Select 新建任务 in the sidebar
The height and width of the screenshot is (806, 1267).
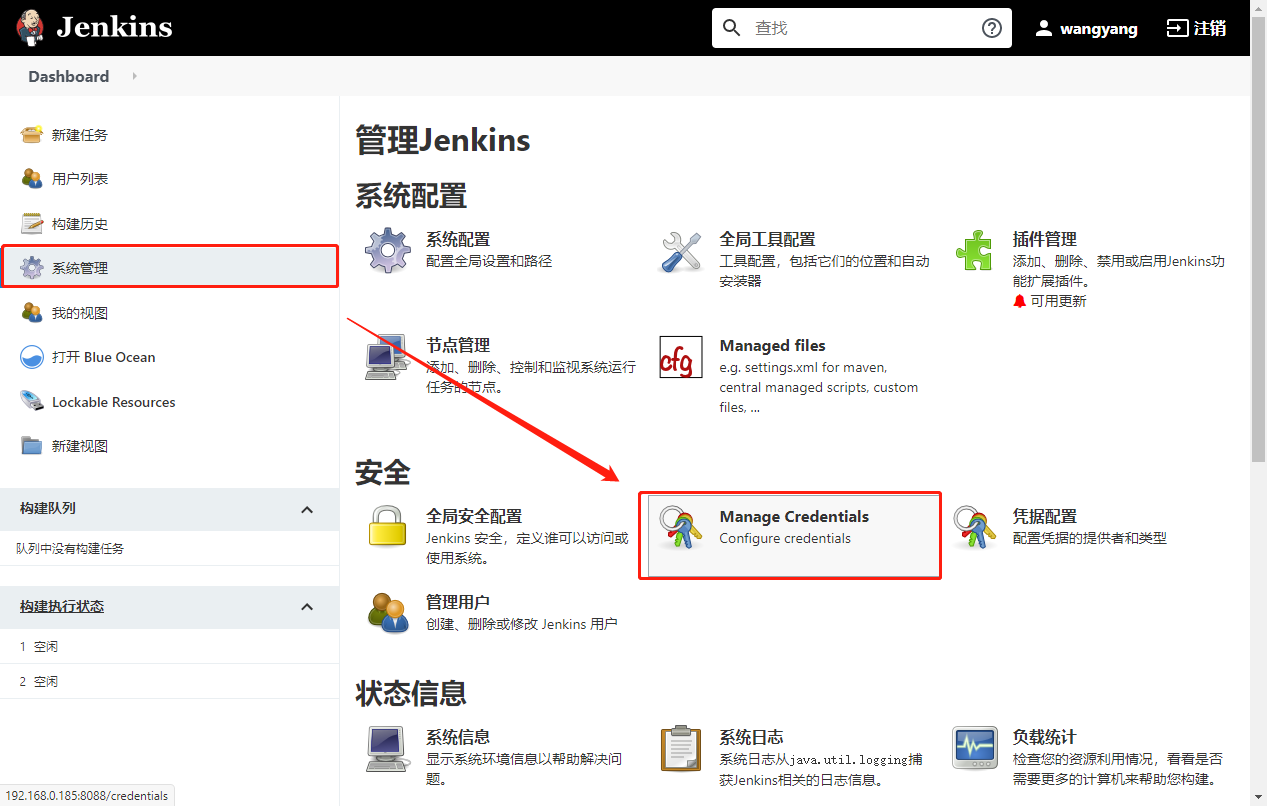tap(80, 135)
